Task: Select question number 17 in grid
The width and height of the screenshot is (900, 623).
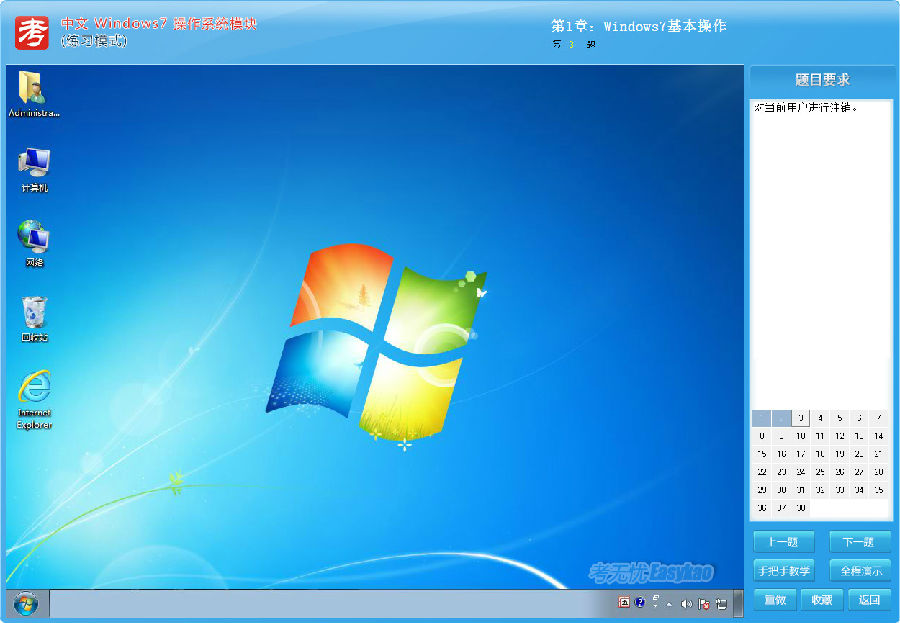Action: (x=801, y=454)
